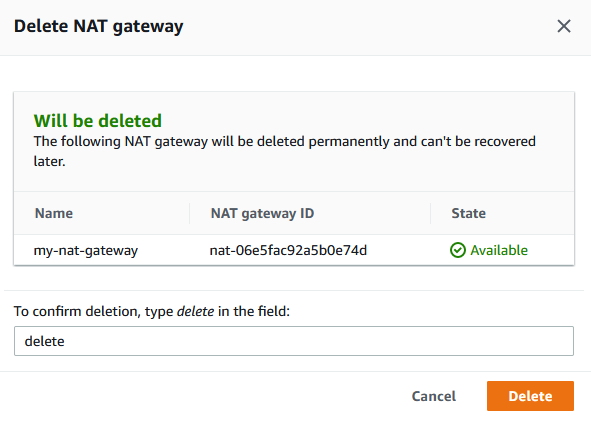Click the permanent deletion warning text

point(285,151)
